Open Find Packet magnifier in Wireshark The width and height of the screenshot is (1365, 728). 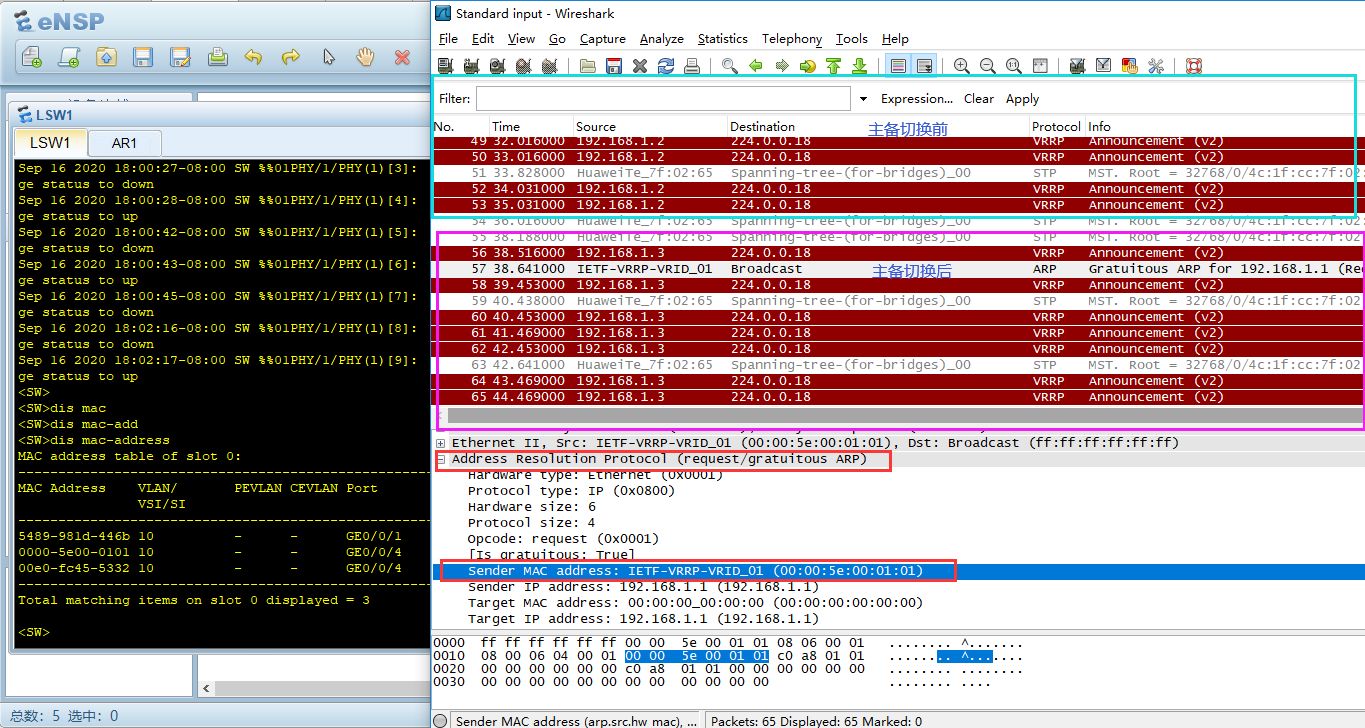point(730,66)
